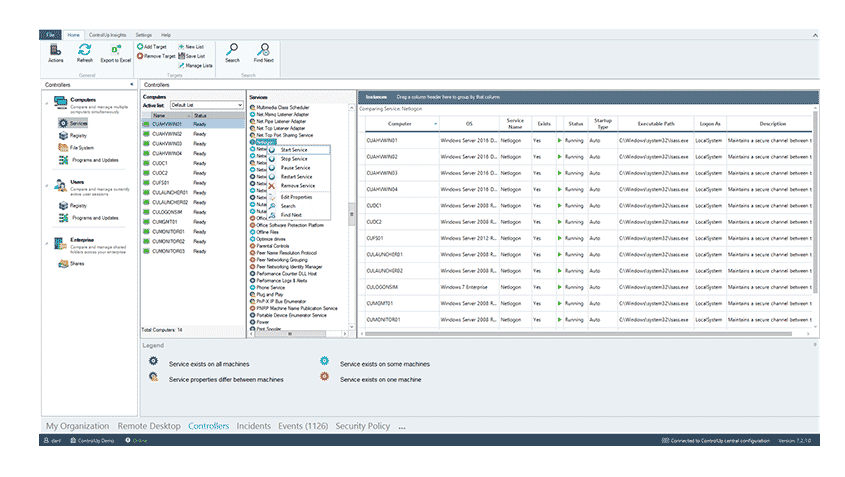Open the Actions ribbon button
This screenshot has width=845, height=477.
(x=56, y=53)
